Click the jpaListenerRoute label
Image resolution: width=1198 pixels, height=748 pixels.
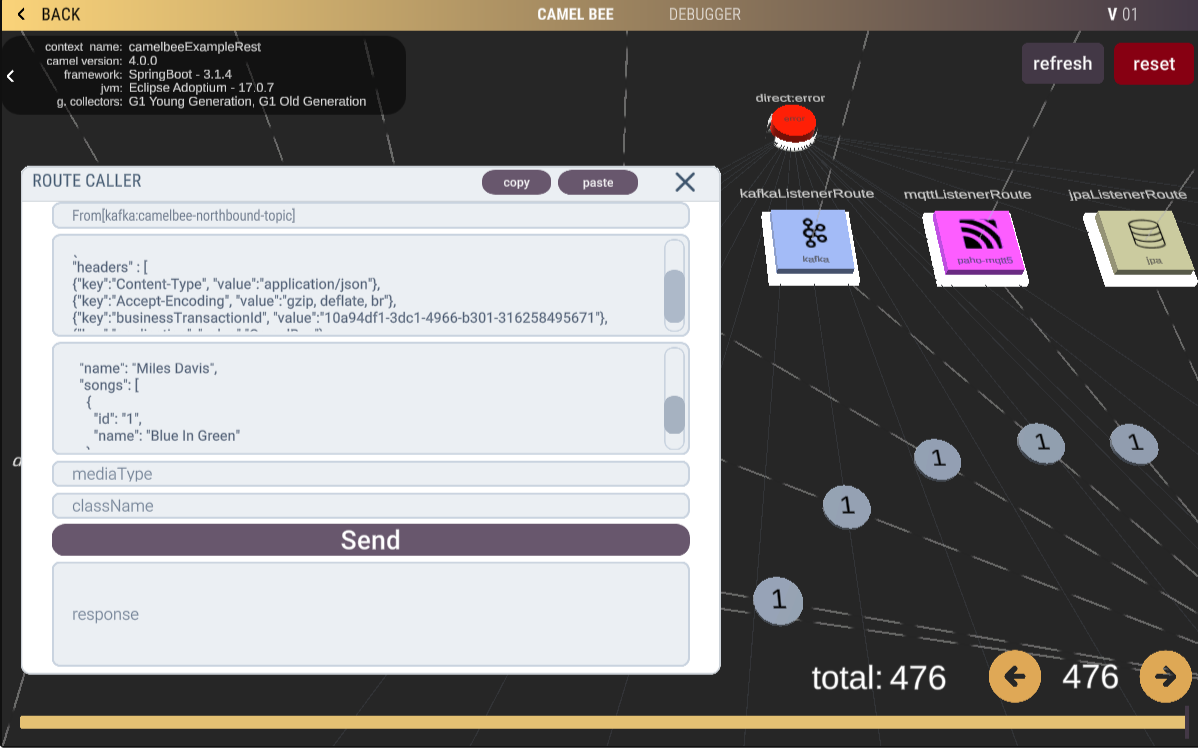point(1128,195)
